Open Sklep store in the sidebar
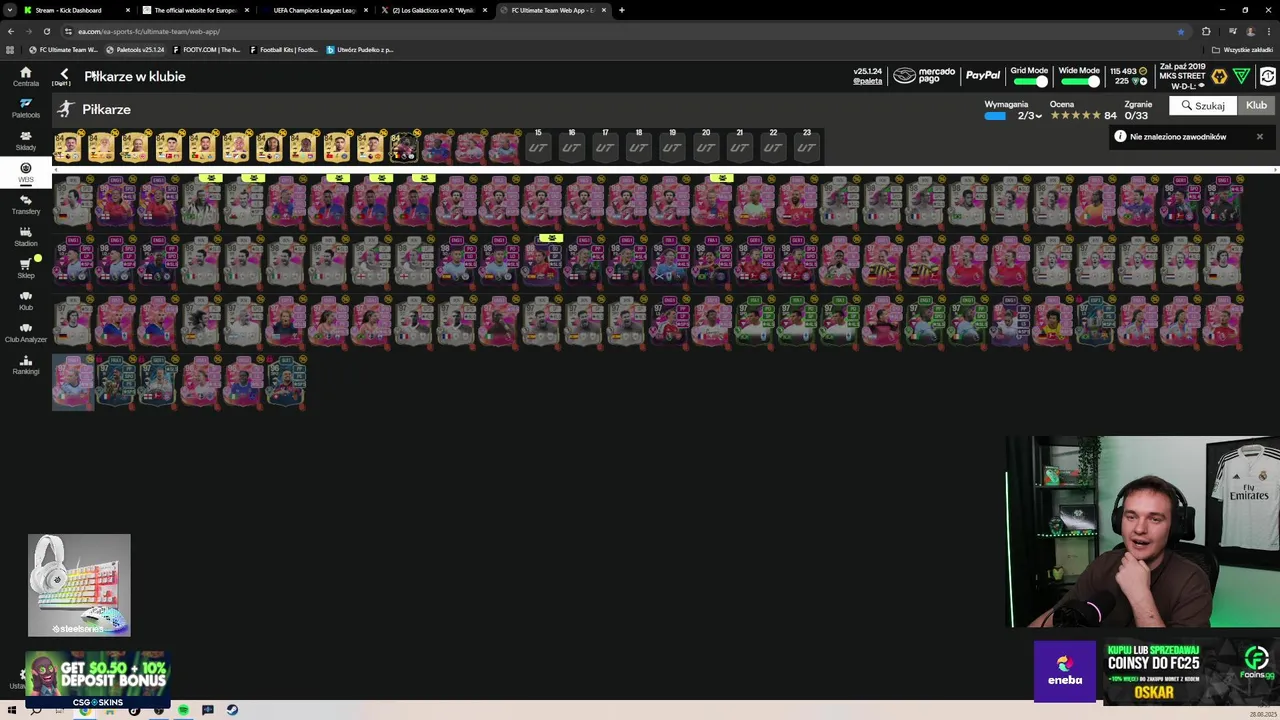This screenshot has width=1280, height=720. [x=26, y=268]
